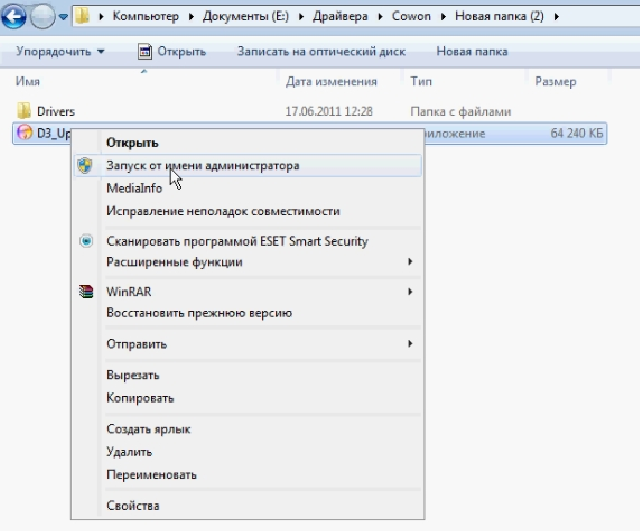
Task: Click the shield icon beside run as administrator
Action: (86, 166)
